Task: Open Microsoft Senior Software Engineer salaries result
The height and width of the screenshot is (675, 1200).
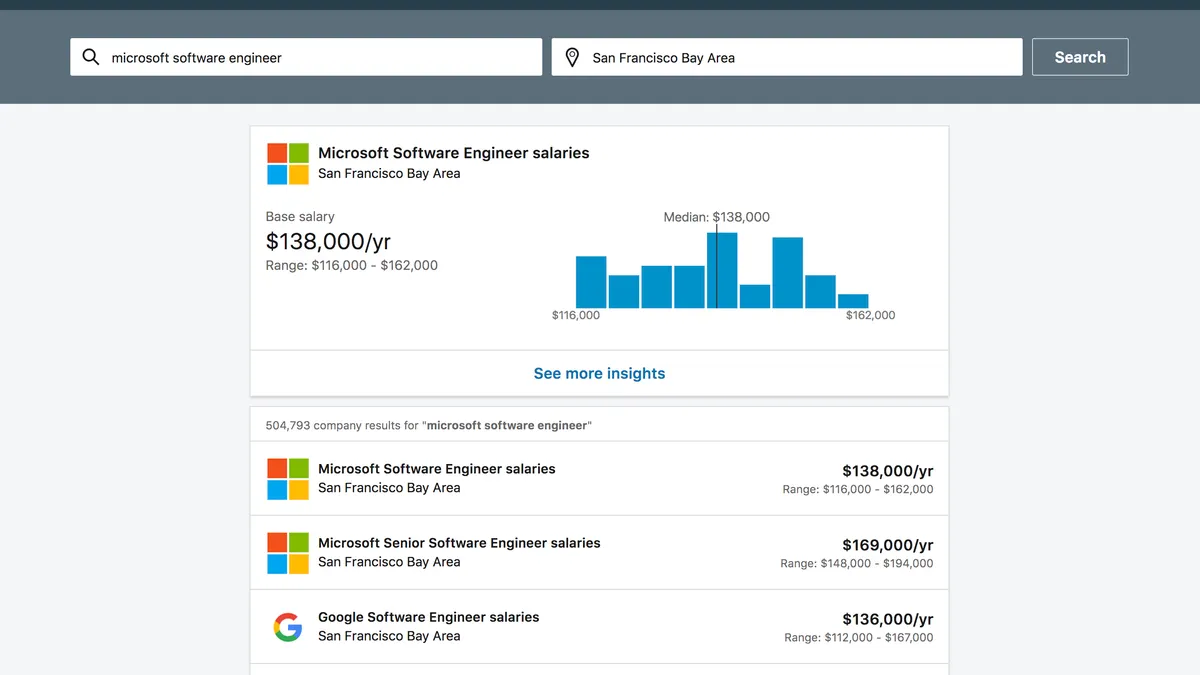Action: pos(599,553)
